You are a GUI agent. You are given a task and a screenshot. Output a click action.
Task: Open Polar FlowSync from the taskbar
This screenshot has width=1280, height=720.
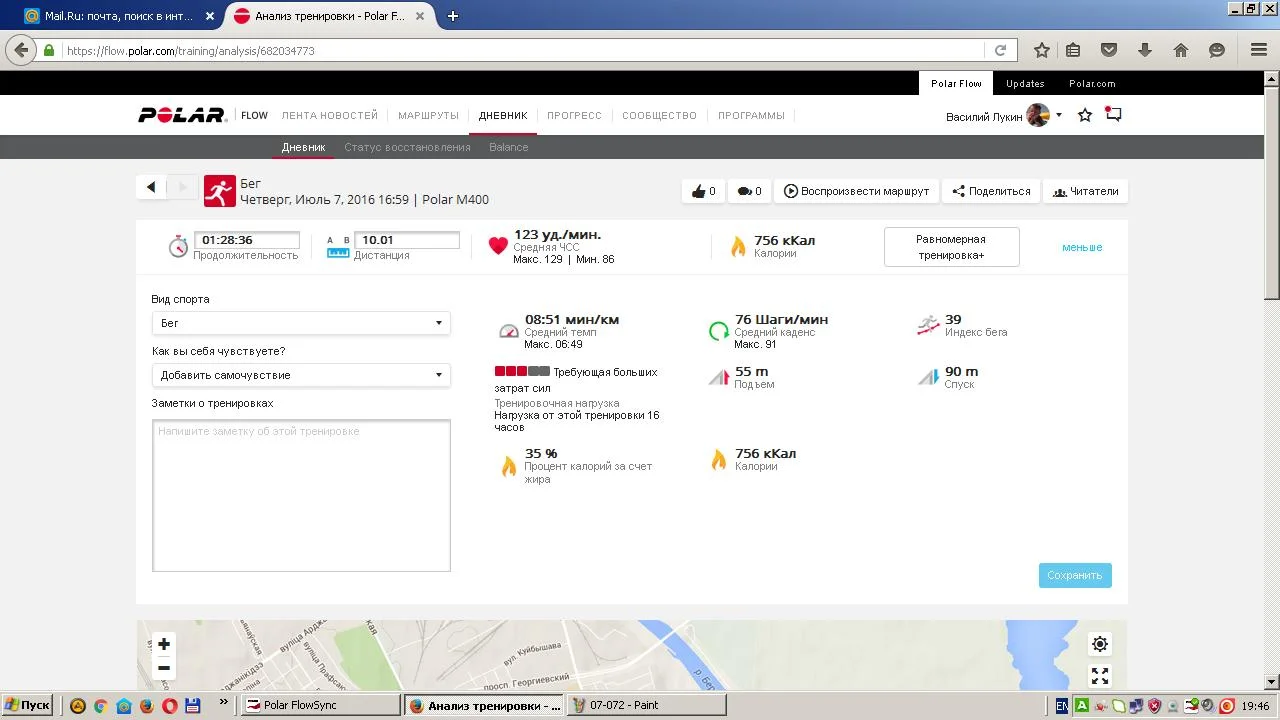pyautogui.click(x=321, y=705)
